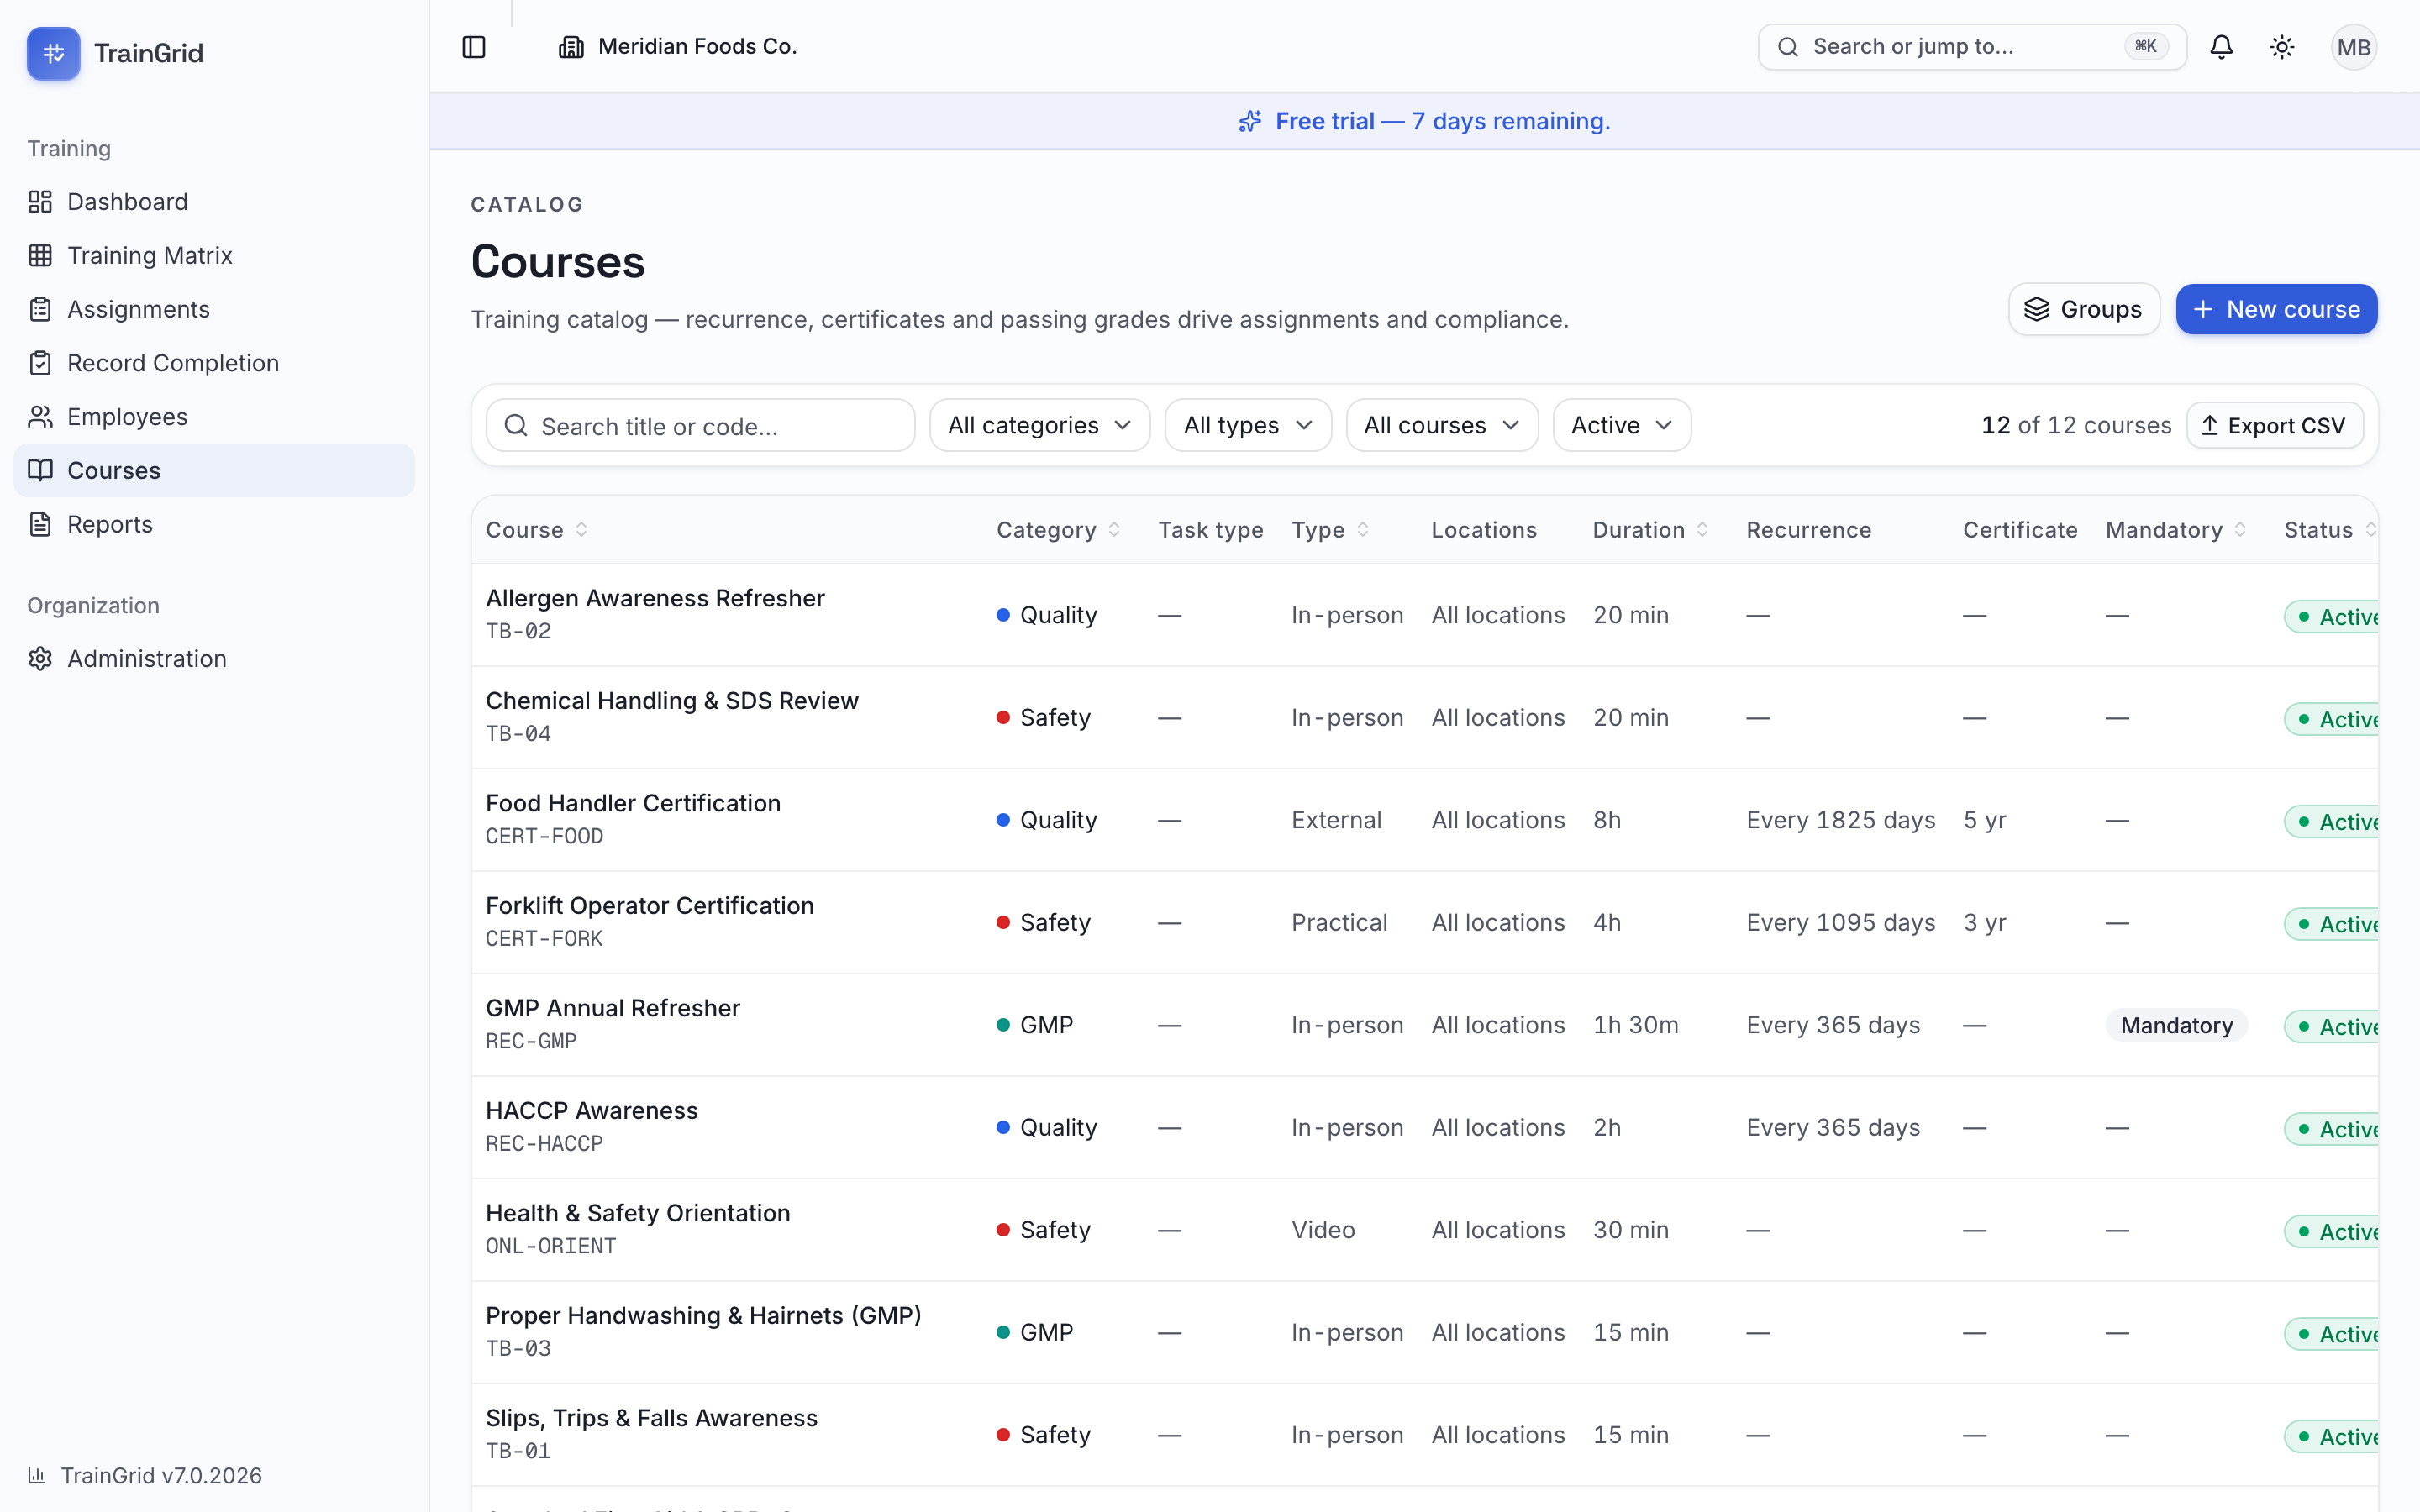The height and width of the screenshot is (1512, 2420).
Task: Open Proper Handwashing & Hairnets (GMP) course
Action: (704, 1316)
